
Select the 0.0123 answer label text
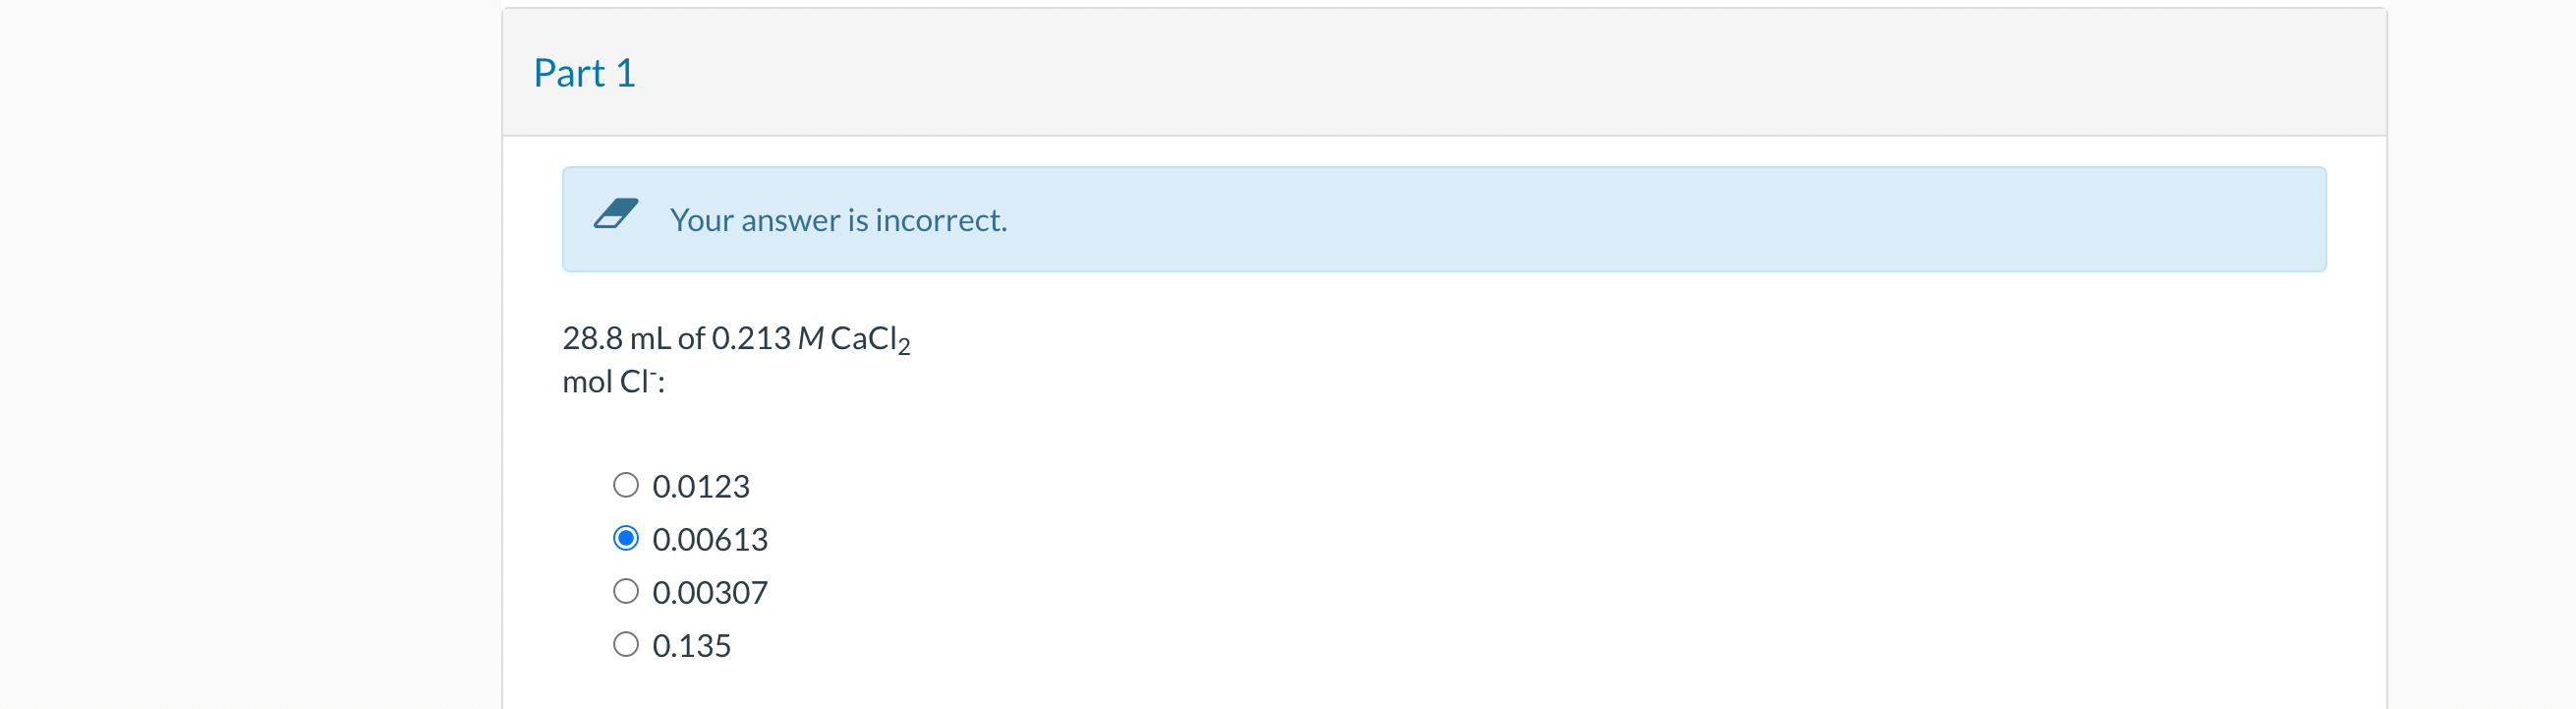pyautogui.click(x=702, y=485)
